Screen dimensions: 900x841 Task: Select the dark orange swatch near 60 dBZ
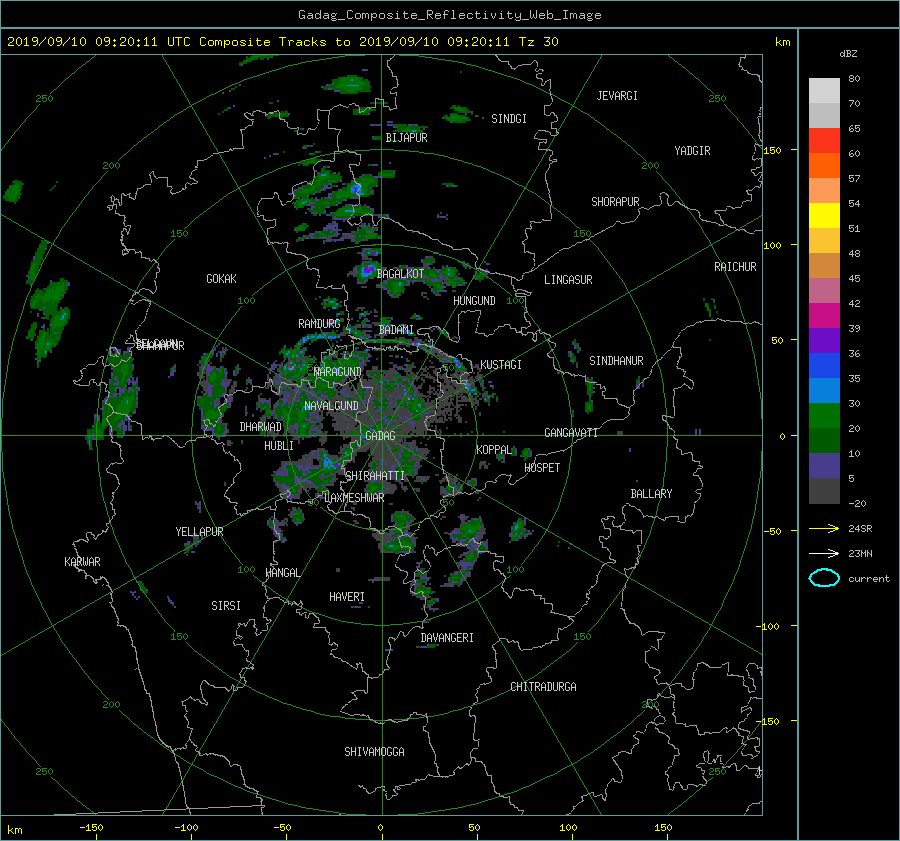(824, 166)
